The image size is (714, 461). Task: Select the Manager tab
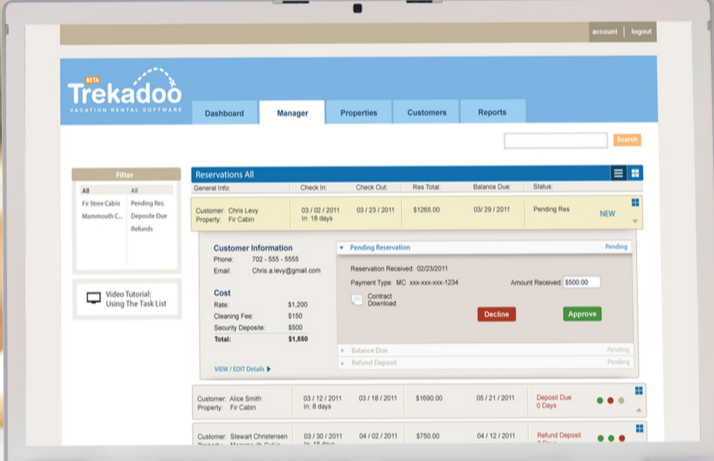(292, 113)
